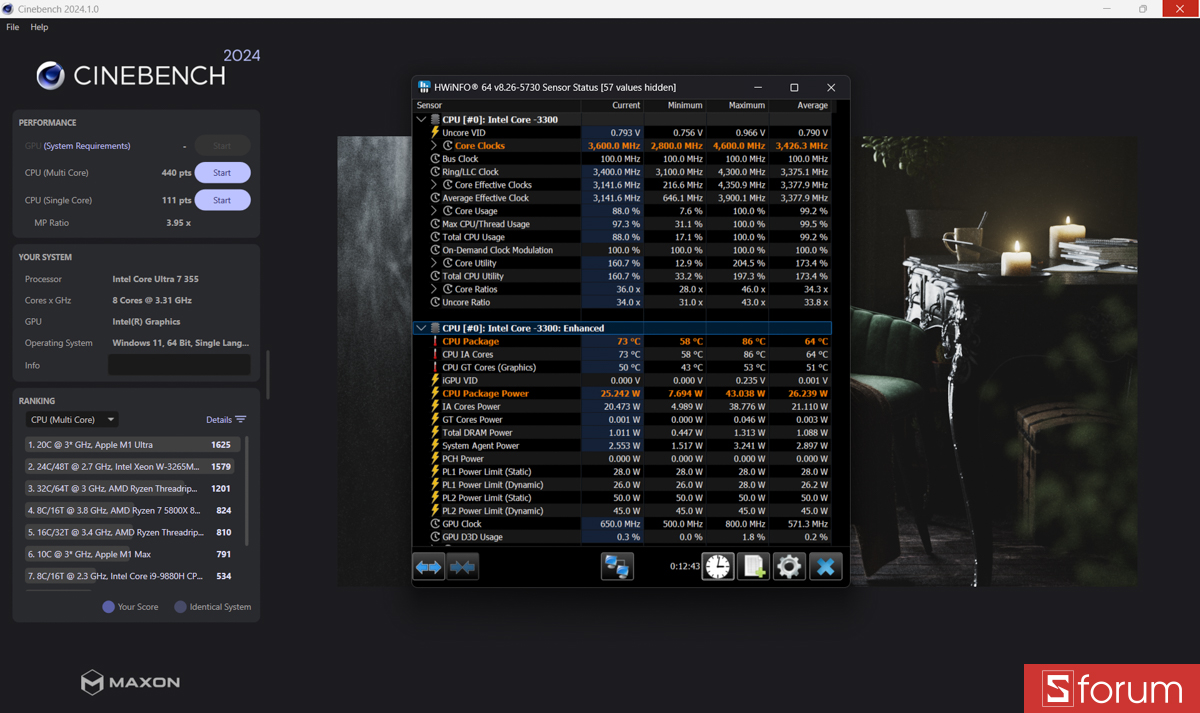Click the Cinebench sphere logo
Image resolution: width=1200 pixels, height=713 pixels.
tap(51, 75)
